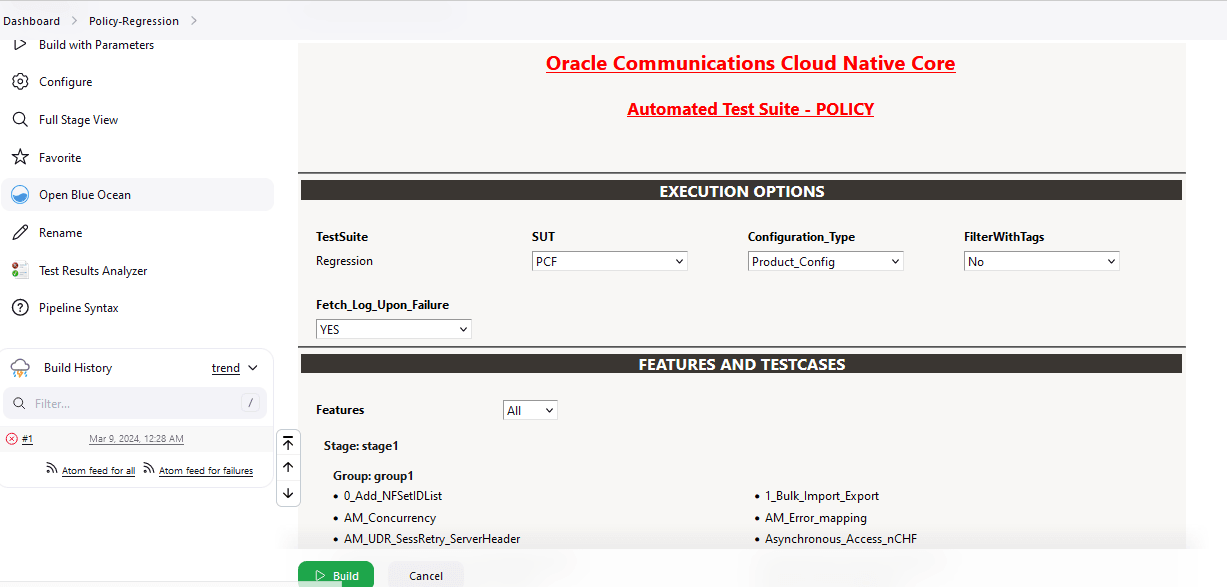1227x587 pixels.
Task: Open the Mar 9, 2024, 12:28 AM build link
Action: pyautogui.click(x=136, y=439)
